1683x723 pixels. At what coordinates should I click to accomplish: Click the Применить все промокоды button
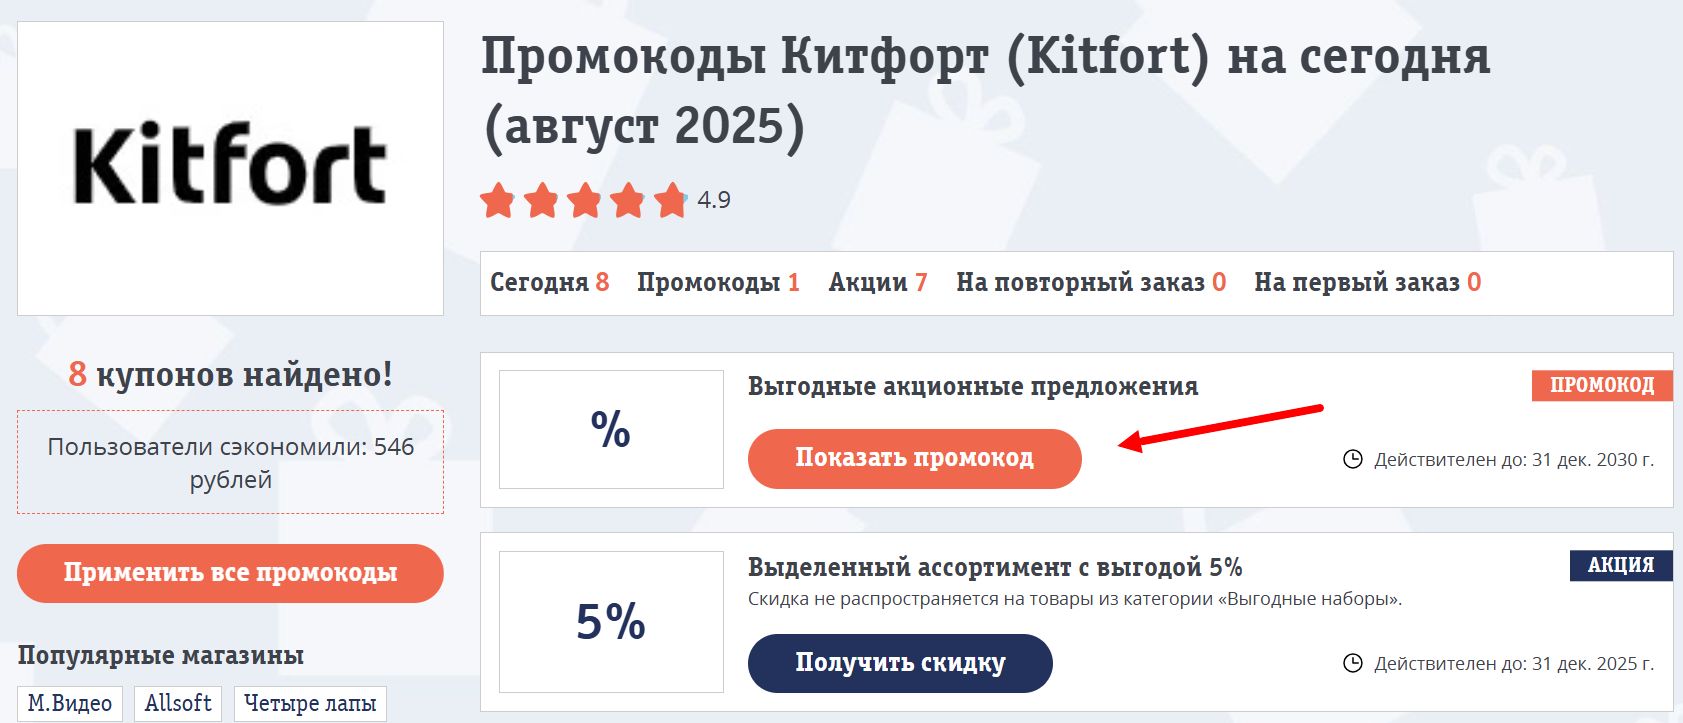coord(230,574)
